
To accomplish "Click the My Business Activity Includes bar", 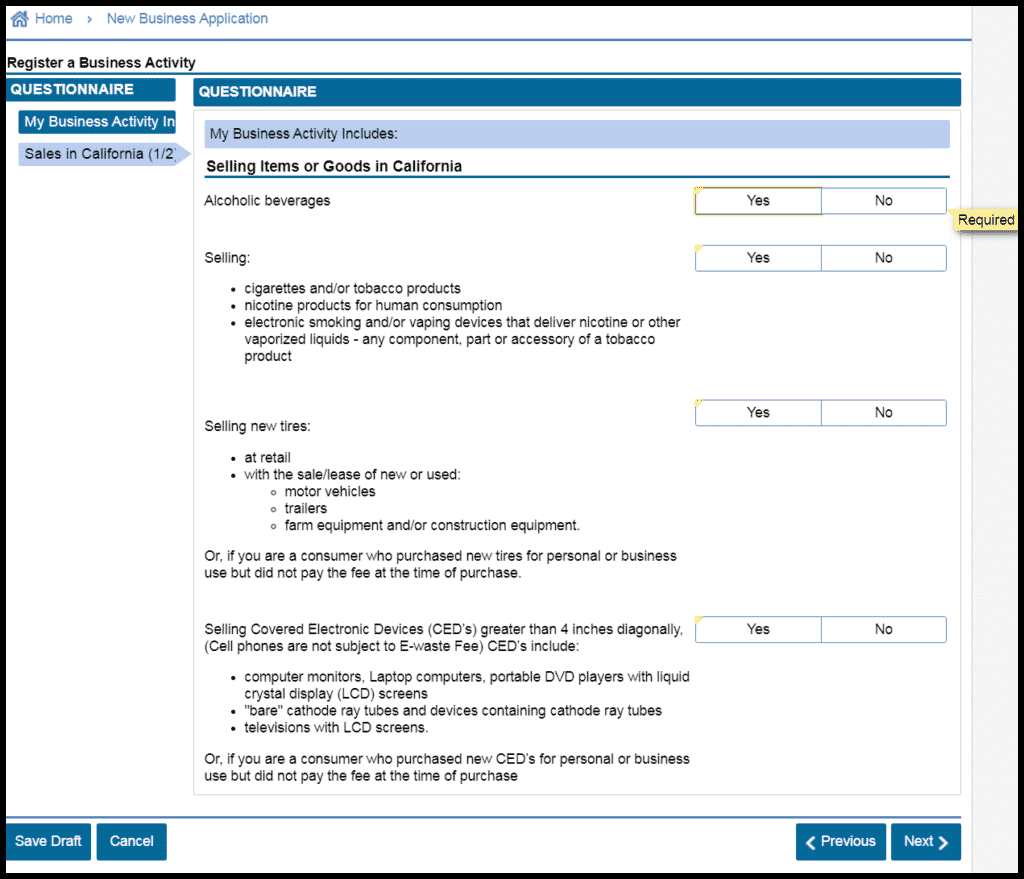I will coord(576,134).
